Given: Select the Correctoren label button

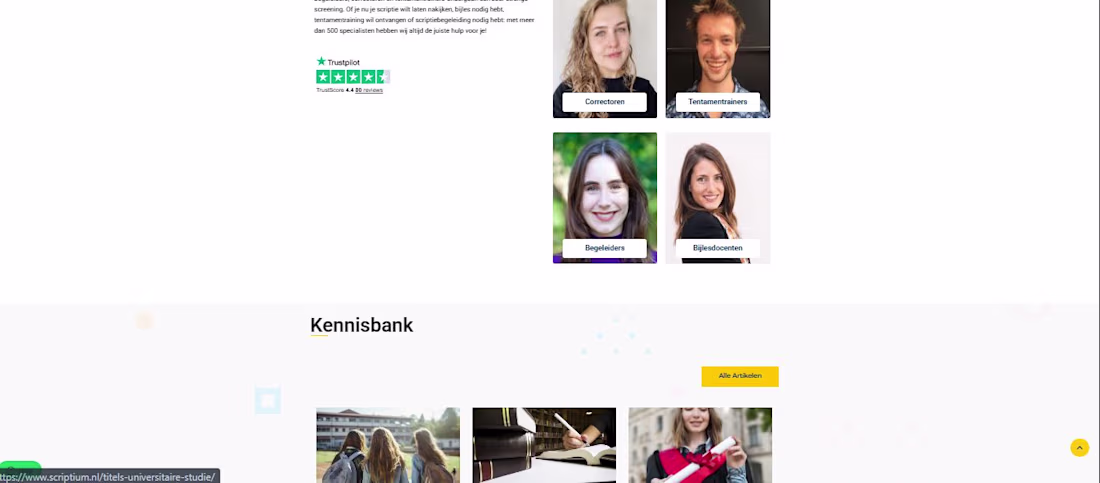Looking at the screenshot, I should [604, 102].
